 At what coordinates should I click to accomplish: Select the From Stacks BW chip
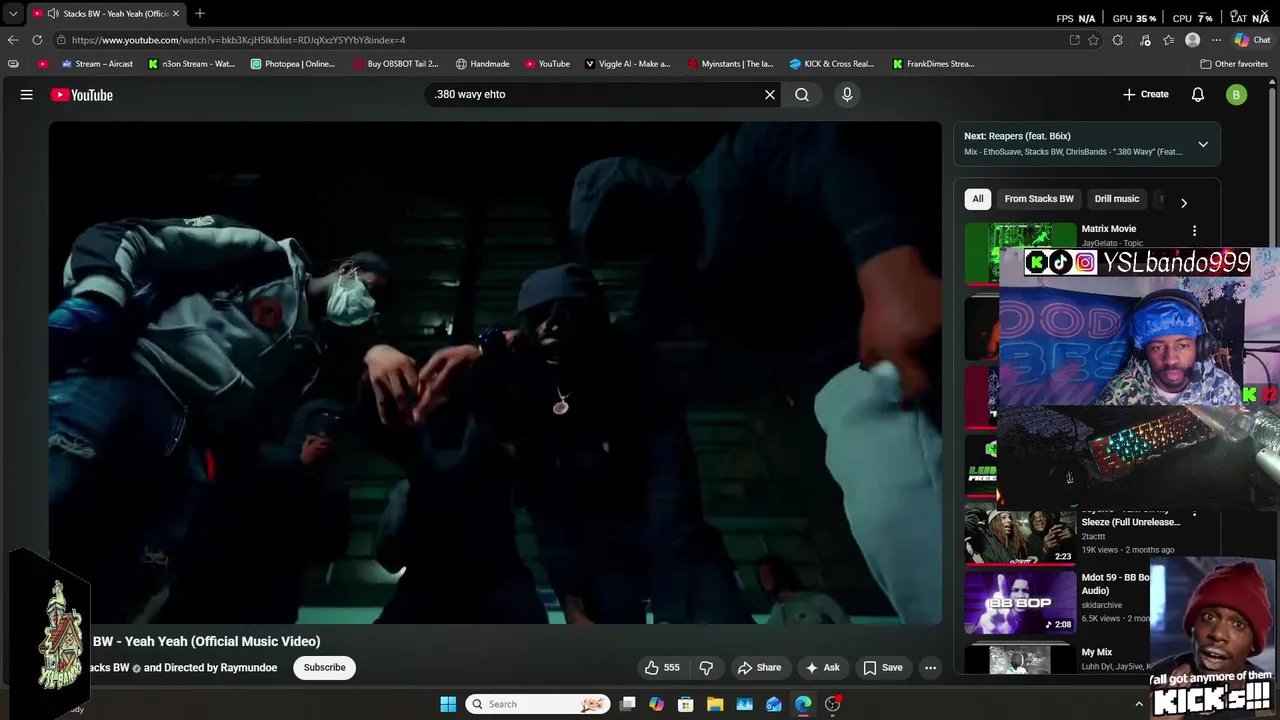[x=1039, y=199]
